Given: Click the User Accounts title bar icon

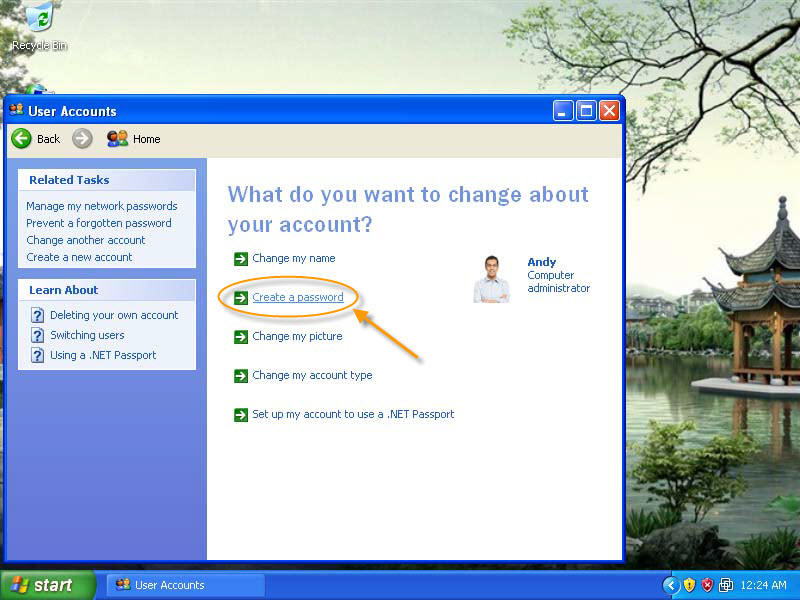Looking at the screenshot, I should point(16,110).
